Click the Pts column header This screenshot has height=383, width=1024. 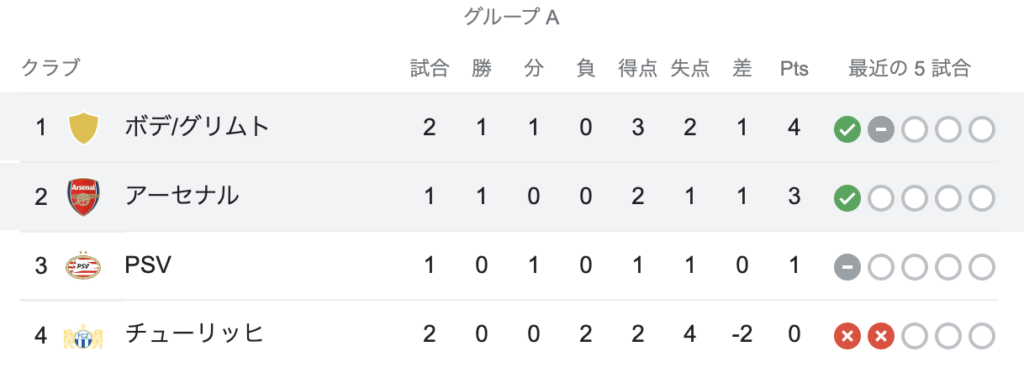pos(794,69)
